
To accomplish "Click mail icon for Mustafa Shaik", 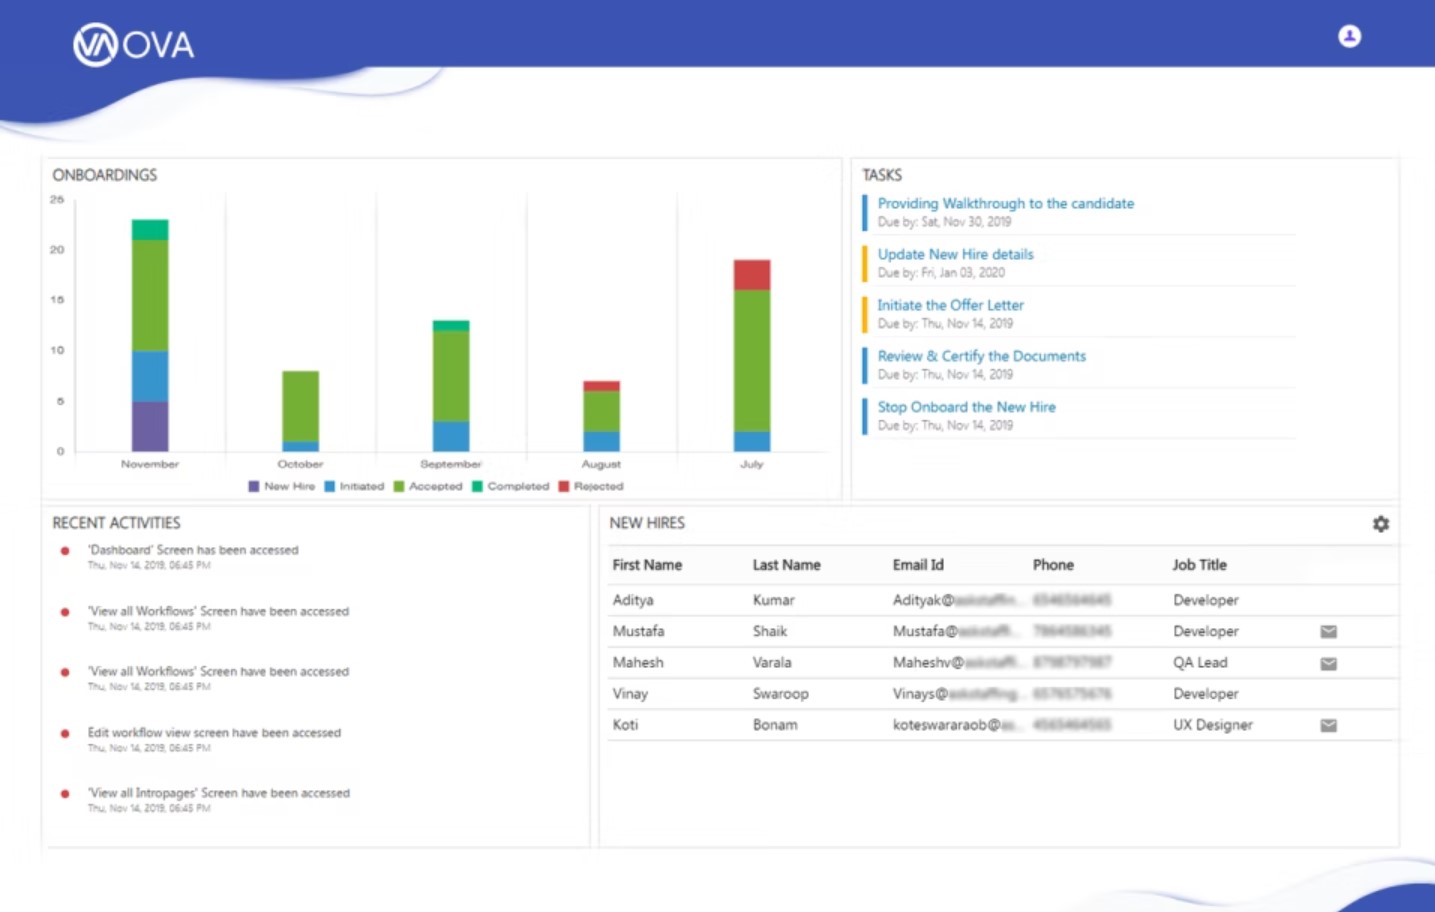I will pos(1328,632).
